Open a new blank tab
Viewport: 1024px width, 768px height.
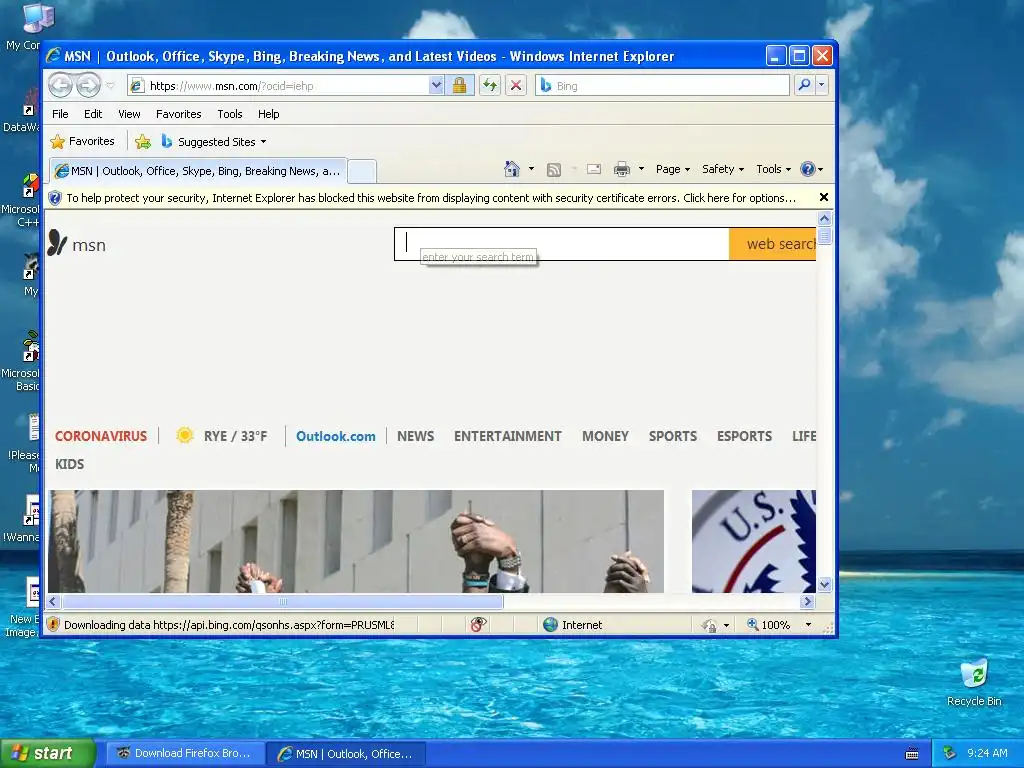pos(361,171)
